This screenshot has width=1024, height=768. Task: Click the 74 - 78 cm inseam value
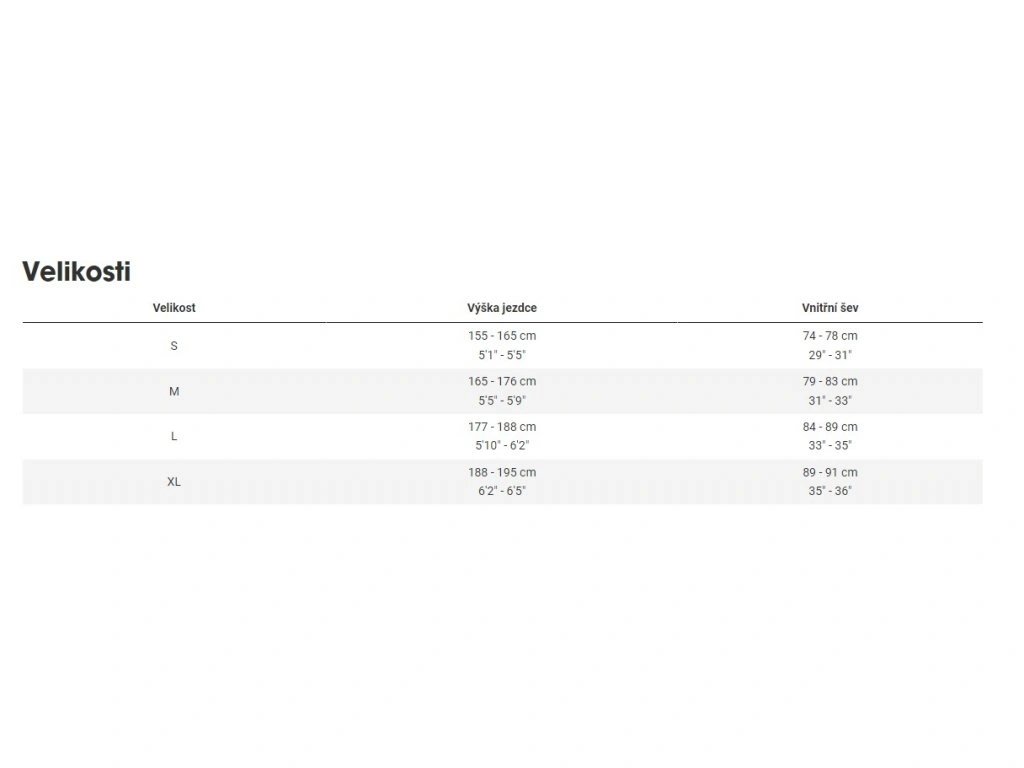830,336
